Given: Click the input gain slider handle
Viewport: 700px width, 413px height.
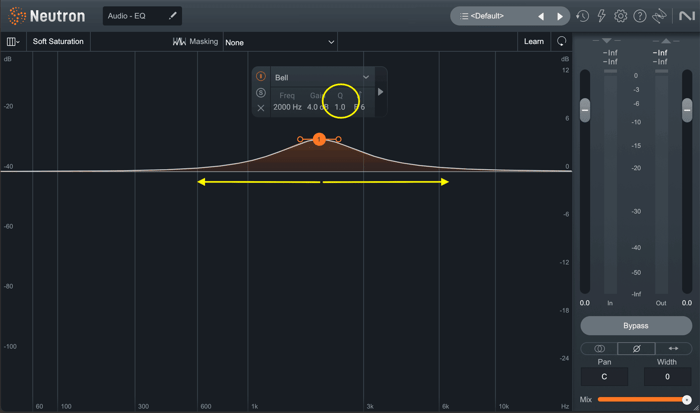Looking at the screenshot, I should pos(585,110).
